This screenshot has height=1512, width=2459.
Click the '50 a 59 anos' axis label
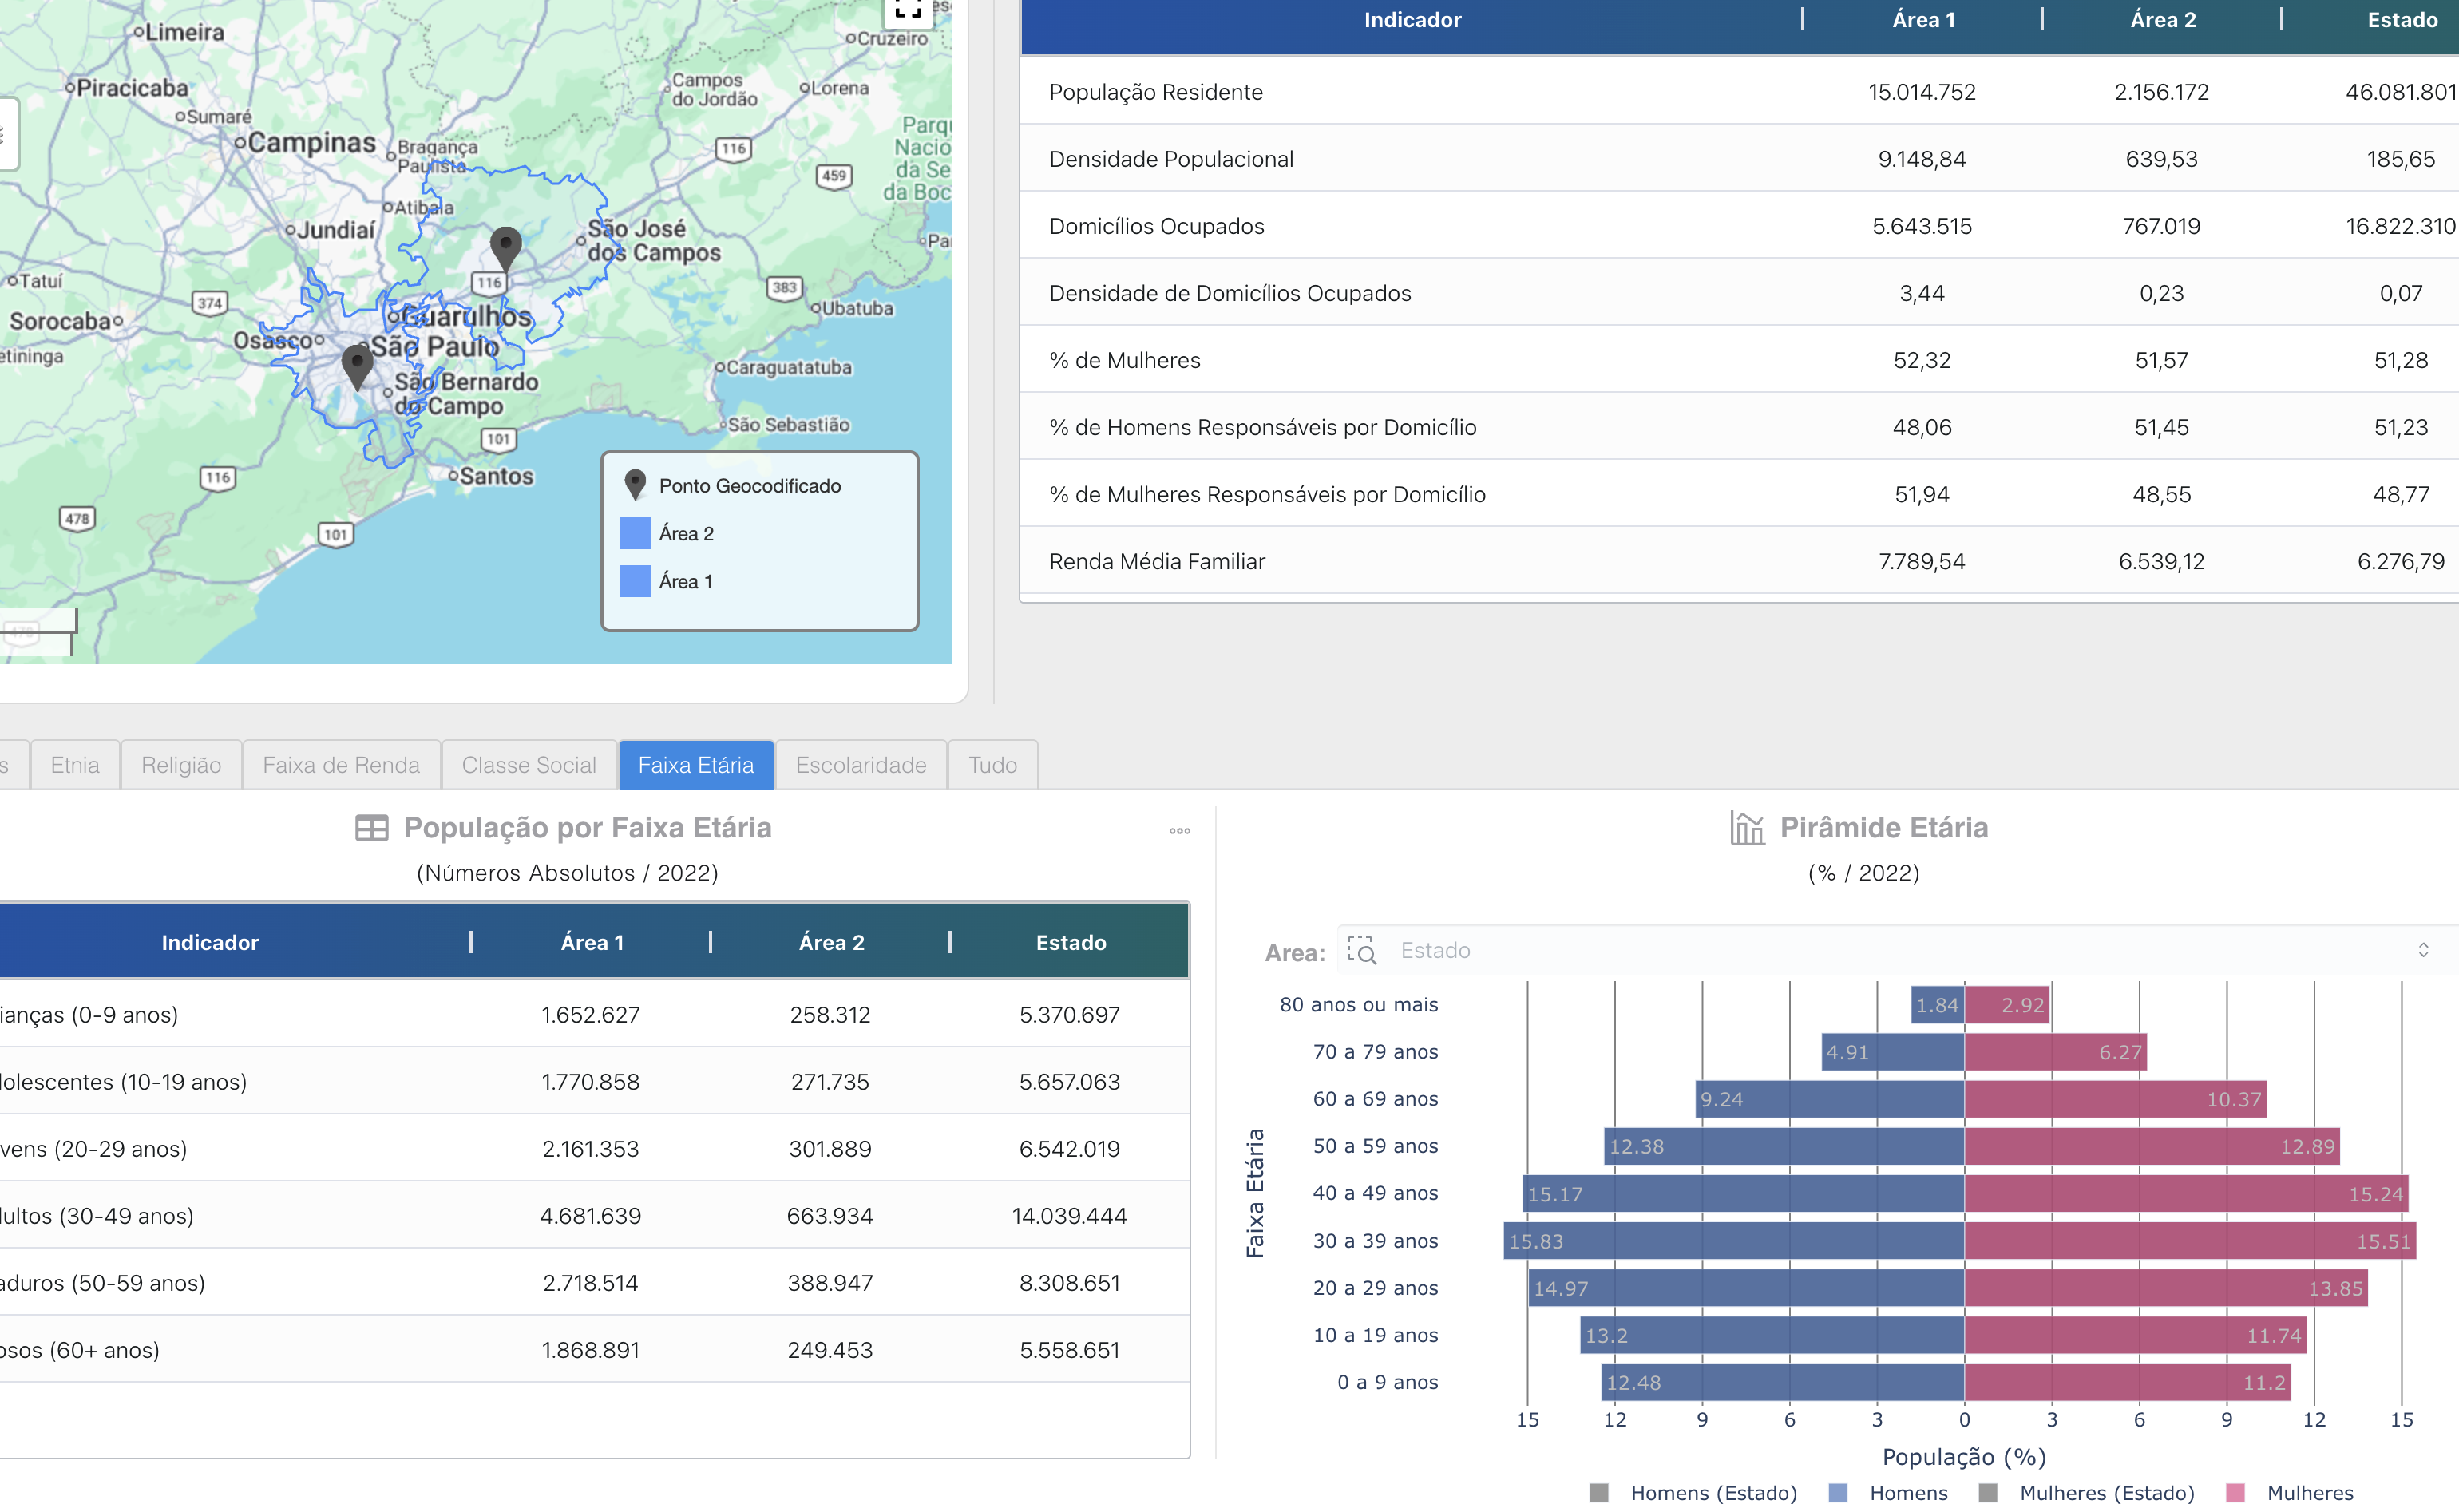1375,1146
